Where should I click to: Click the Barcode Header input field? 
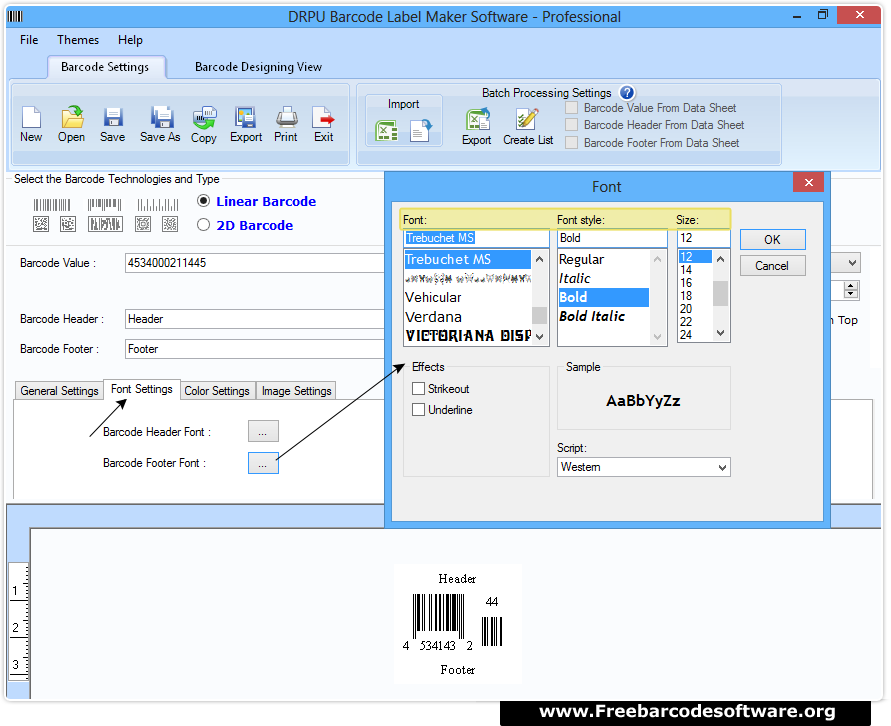point(255,319)
